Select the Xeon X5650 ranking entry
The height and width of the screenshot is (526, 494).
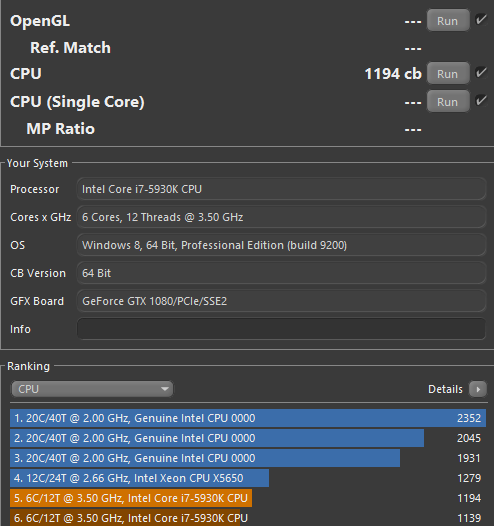pyautogui.click(x=248, y=478)
